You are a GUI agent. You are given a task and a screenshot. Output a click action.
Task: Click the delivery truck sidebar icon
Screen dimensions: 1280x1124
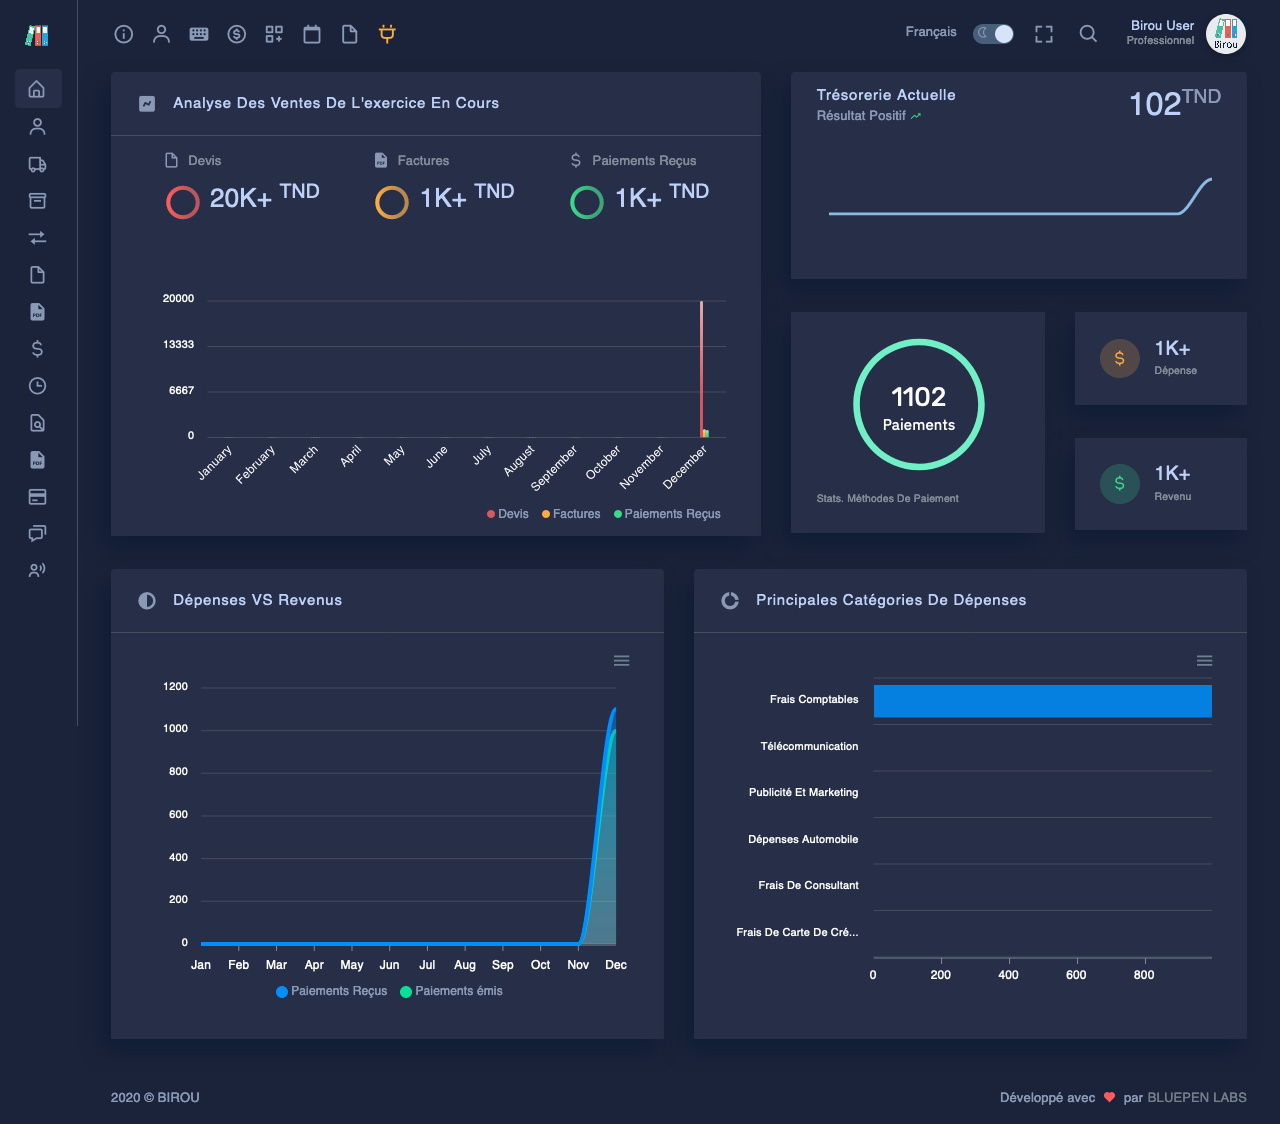pyautogui.click(x=37, y=164)
